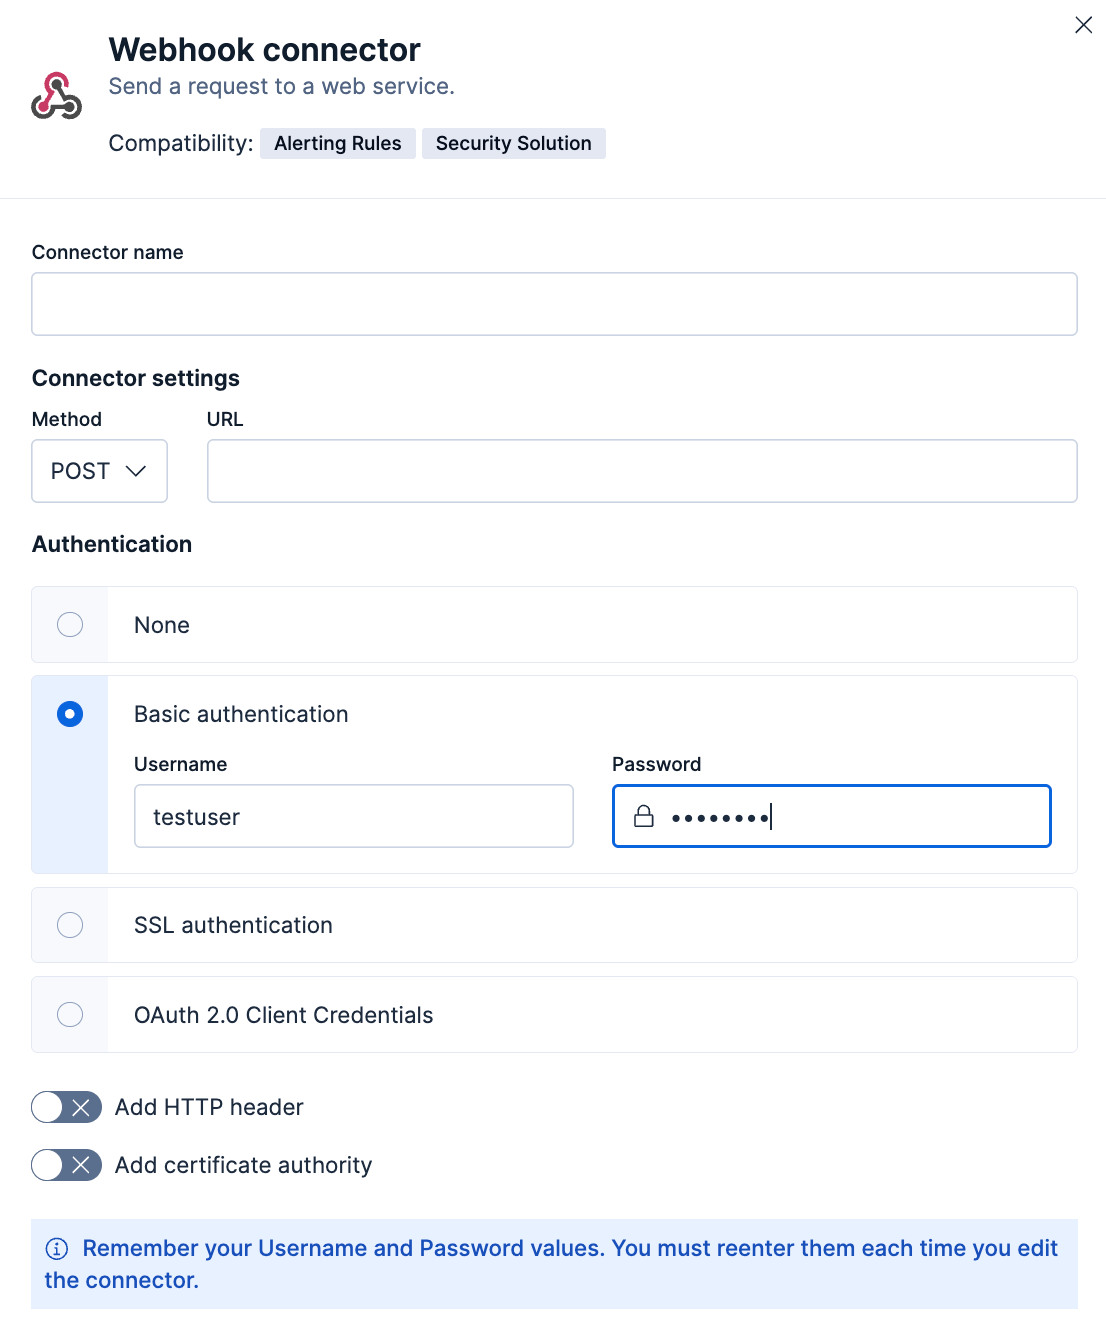Click the close X at the top right
Screen dimensions: 1106x1330
(1084, 25)
